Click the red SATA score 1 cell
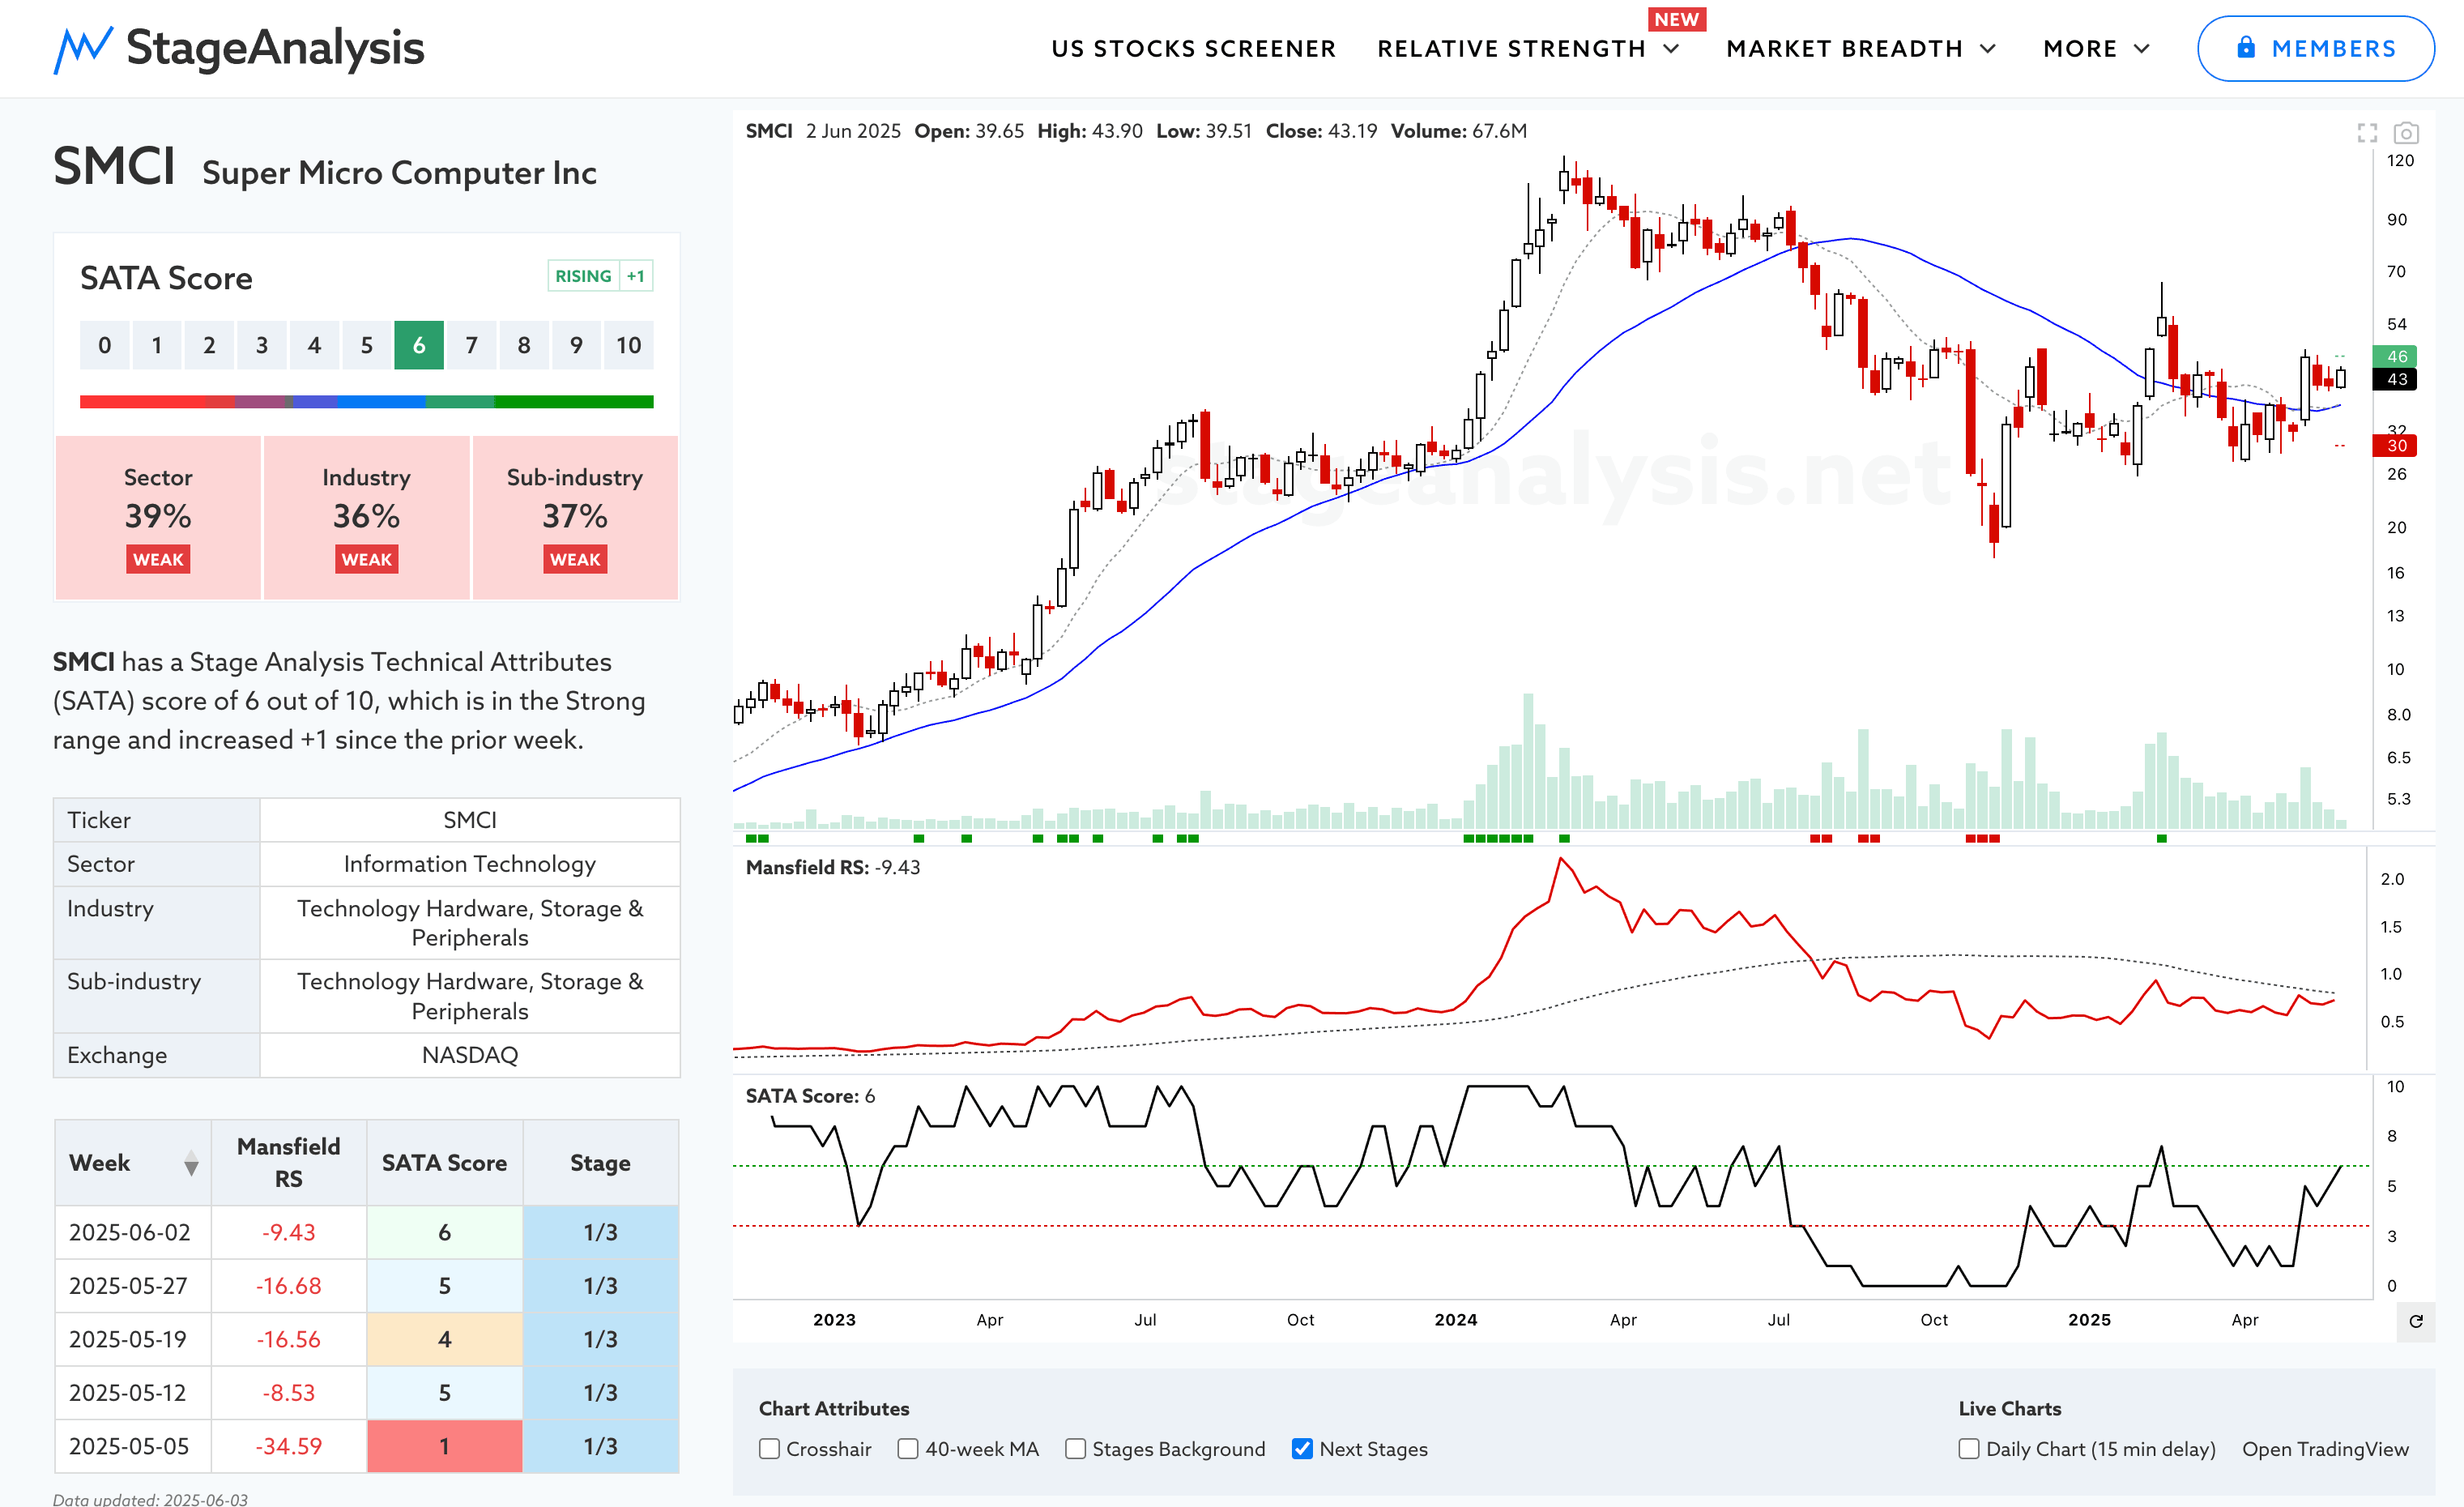The width and height of the screenshot is (2464, 1507). 444,1446
